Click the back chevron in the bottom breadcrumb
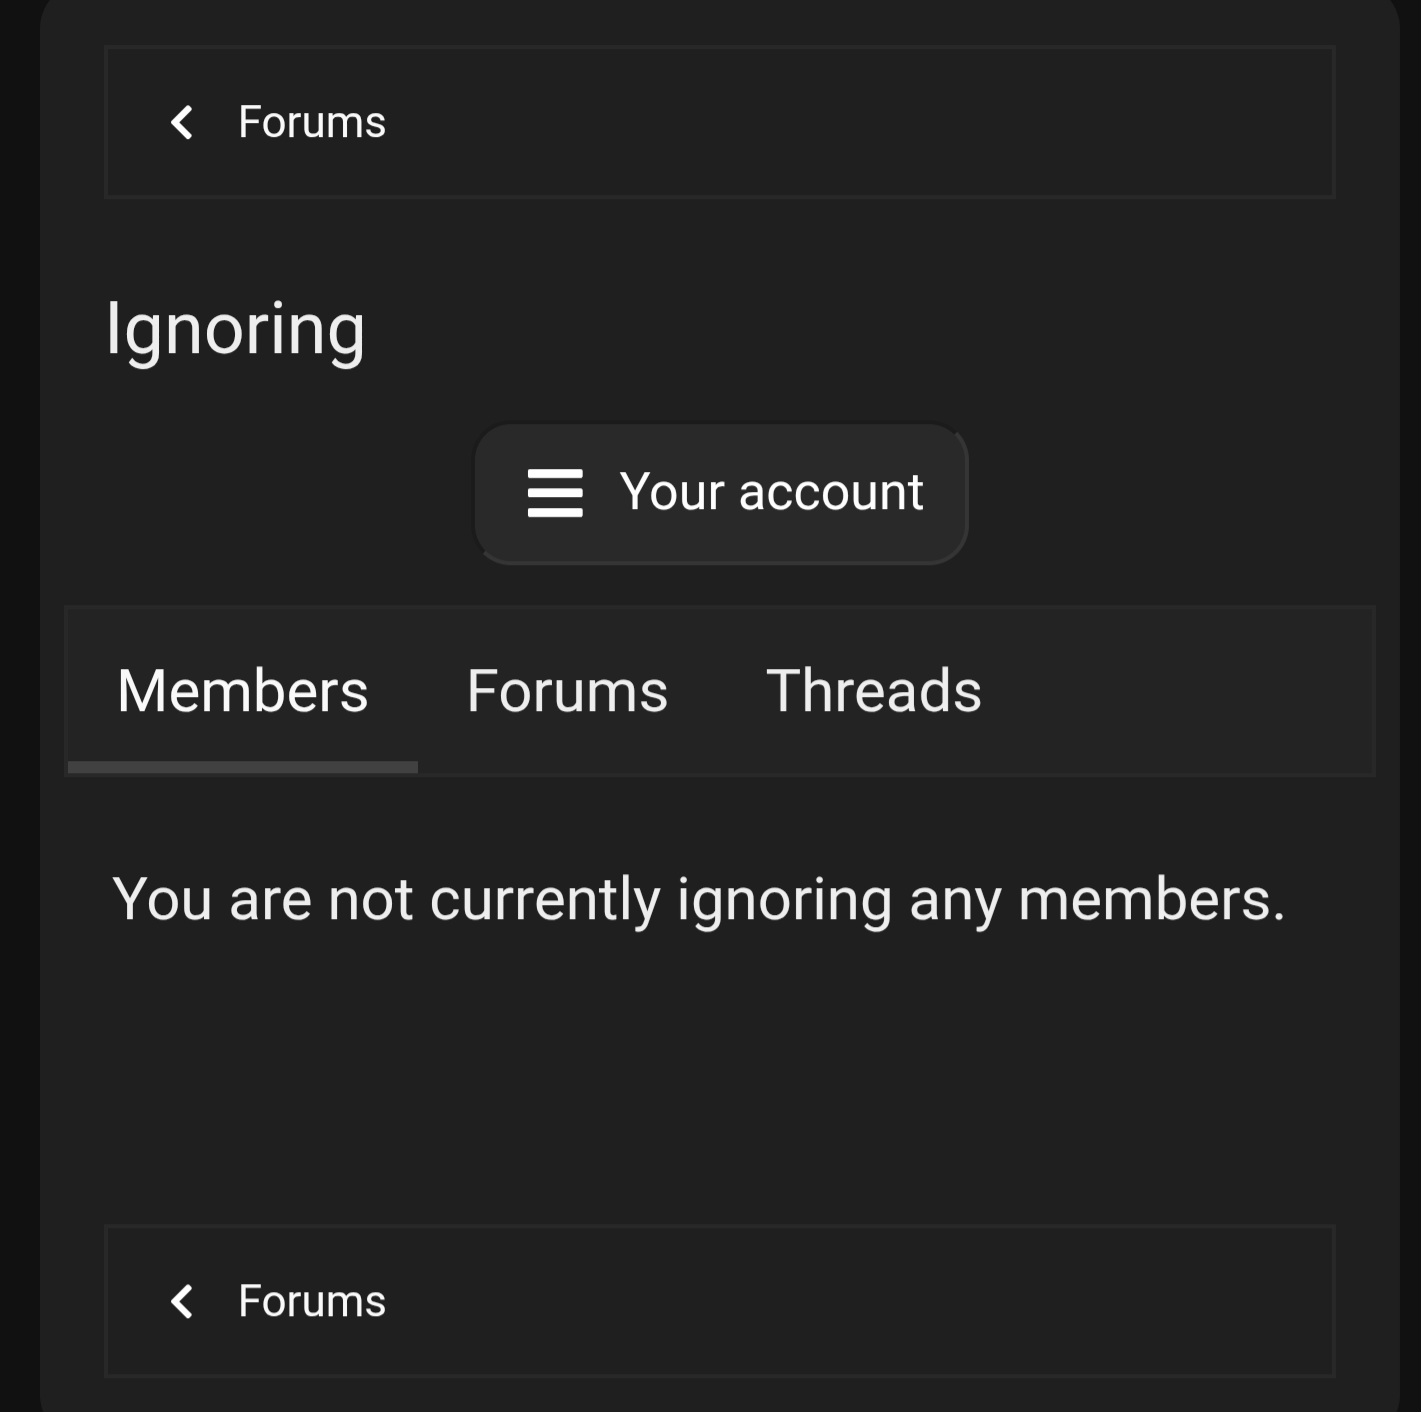Image resolution: width=1421 pixels, height=1412 pixels. (x=182, y=1301)
